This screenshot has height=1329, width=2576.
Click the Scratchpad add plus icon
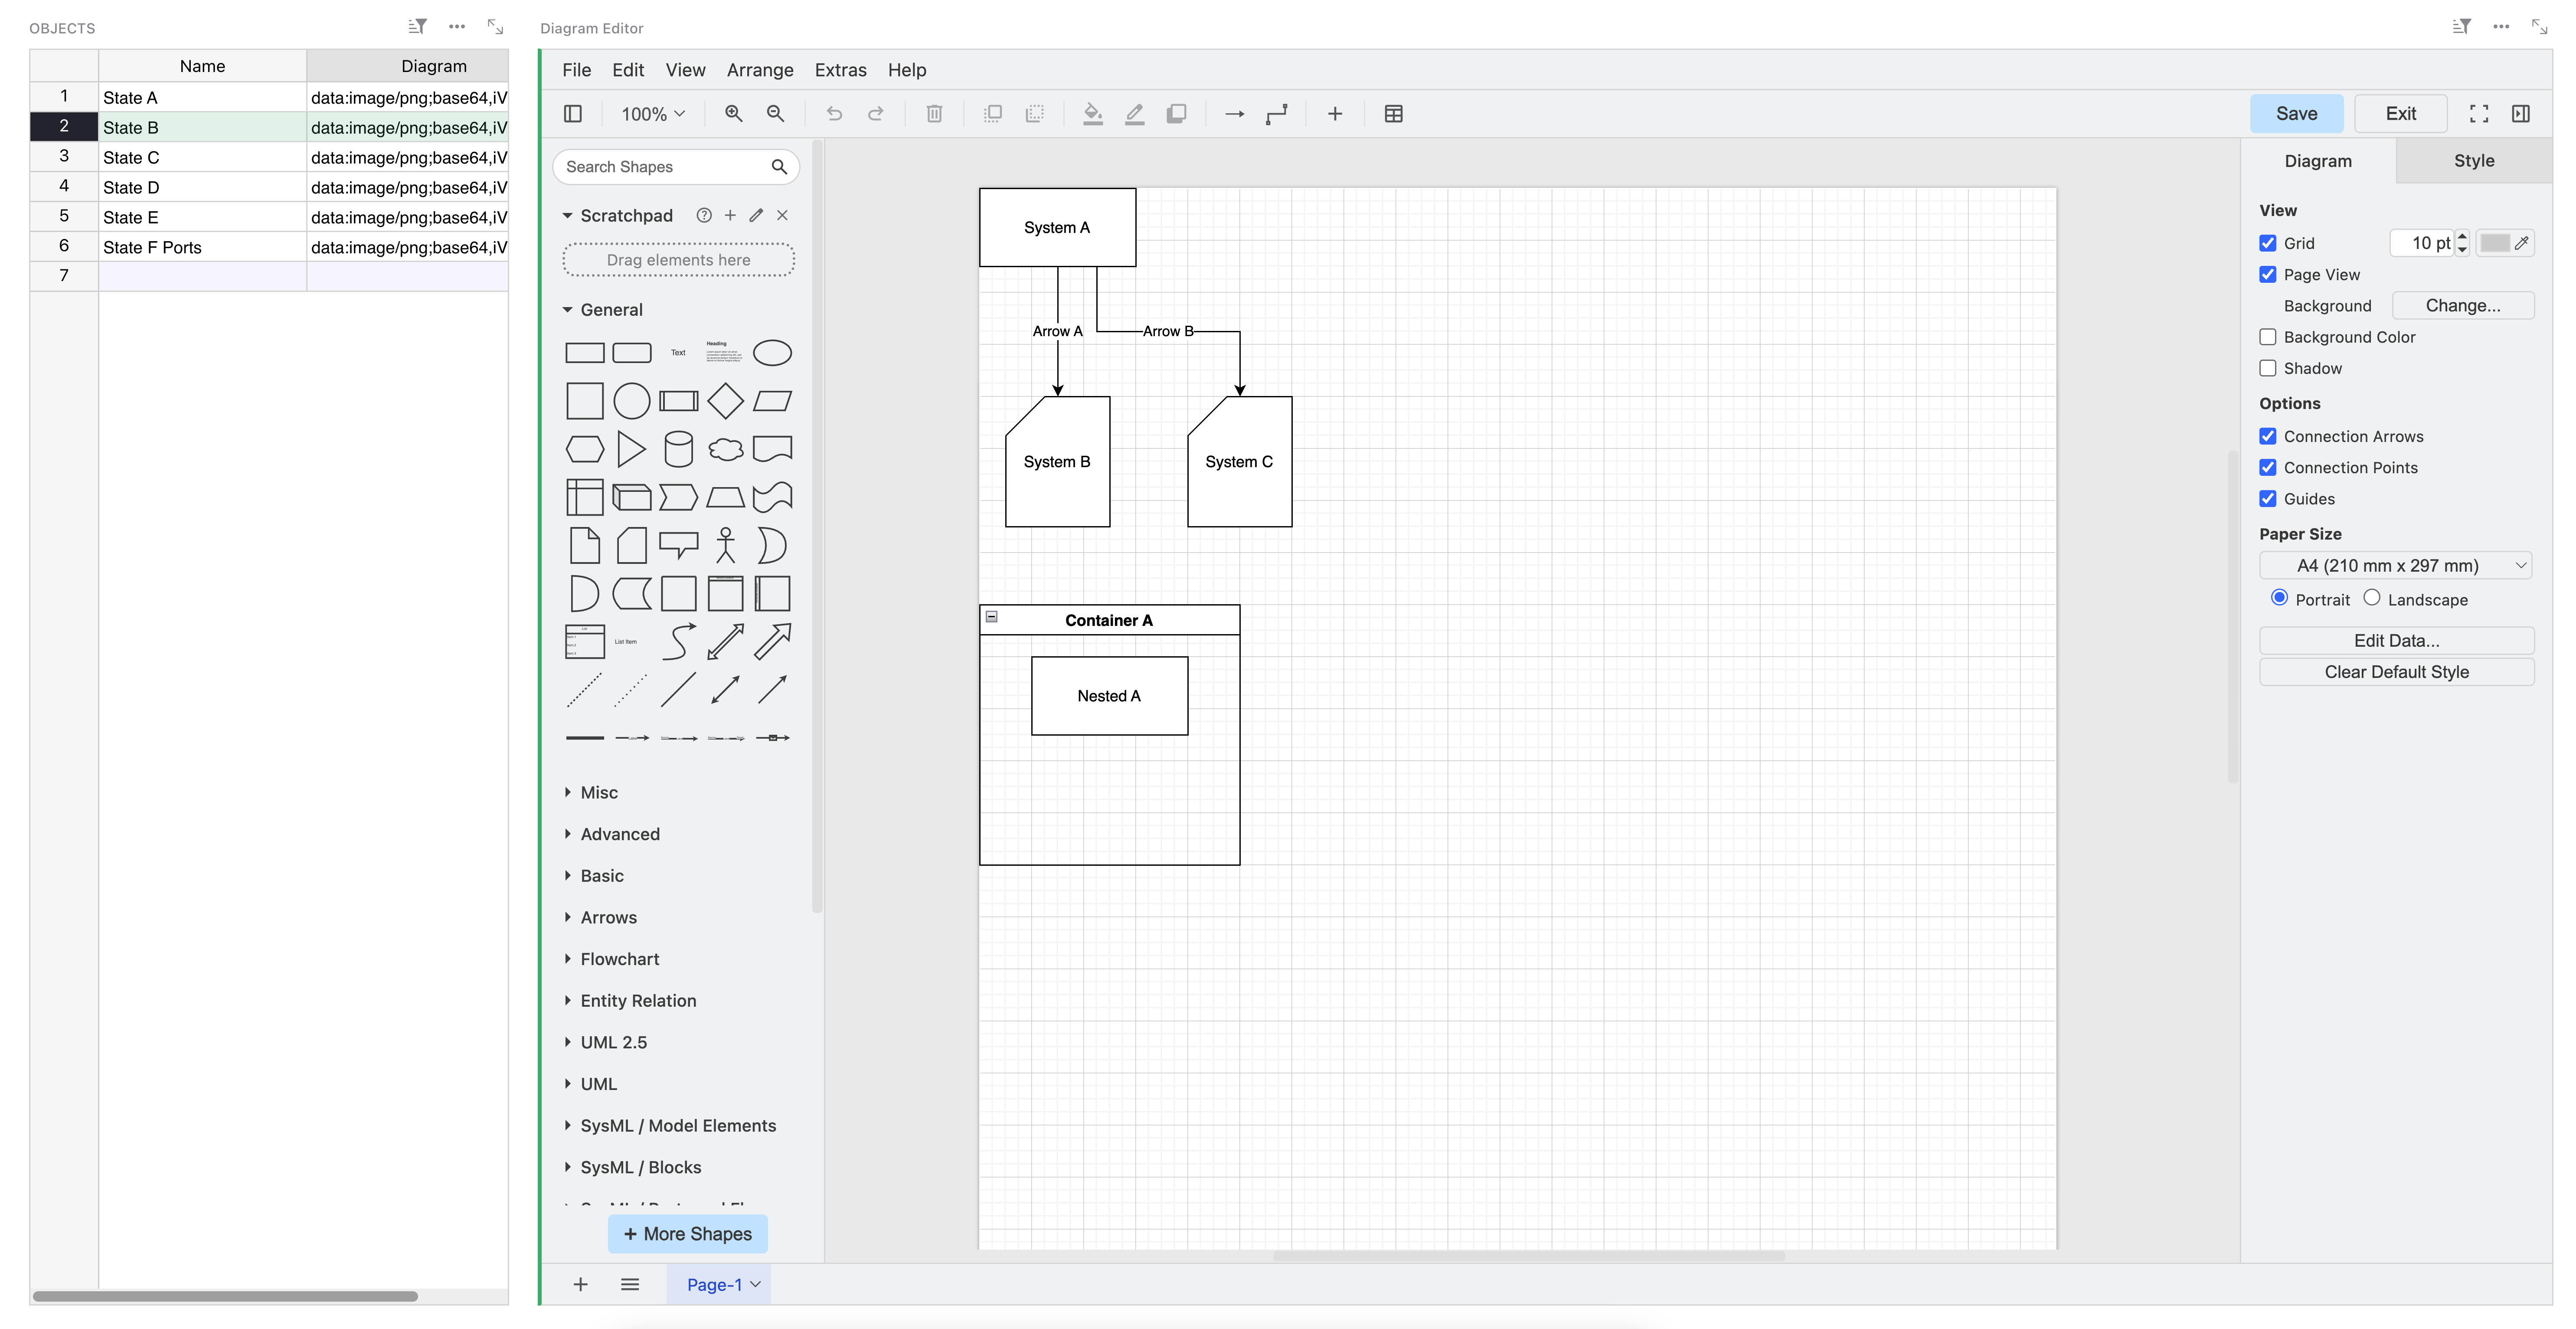point(730,215)
